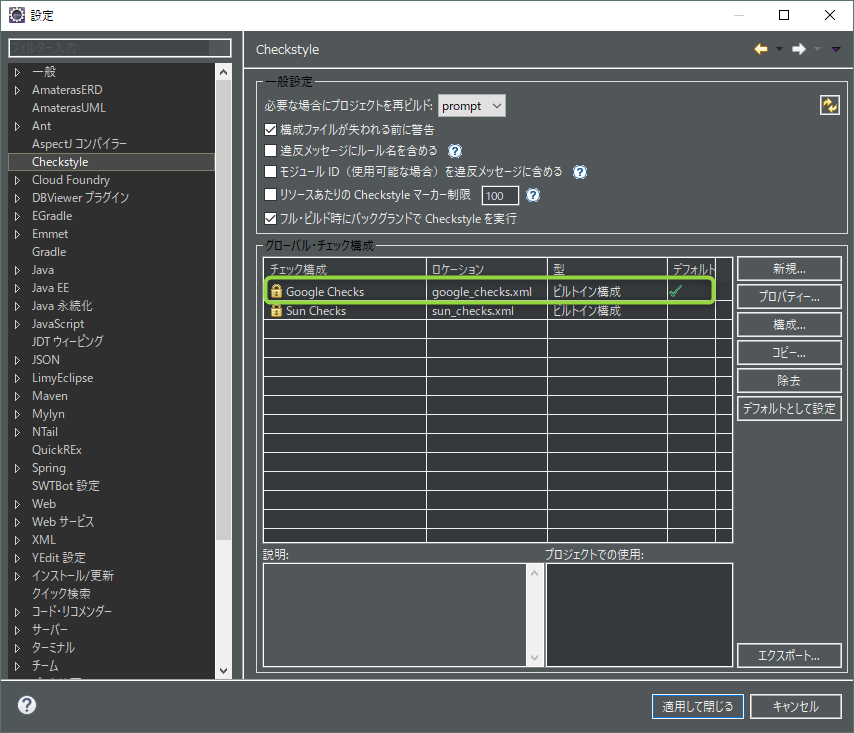Toggle 構成ファイルが失われる前に警告 checkbox

coord(270,130)
